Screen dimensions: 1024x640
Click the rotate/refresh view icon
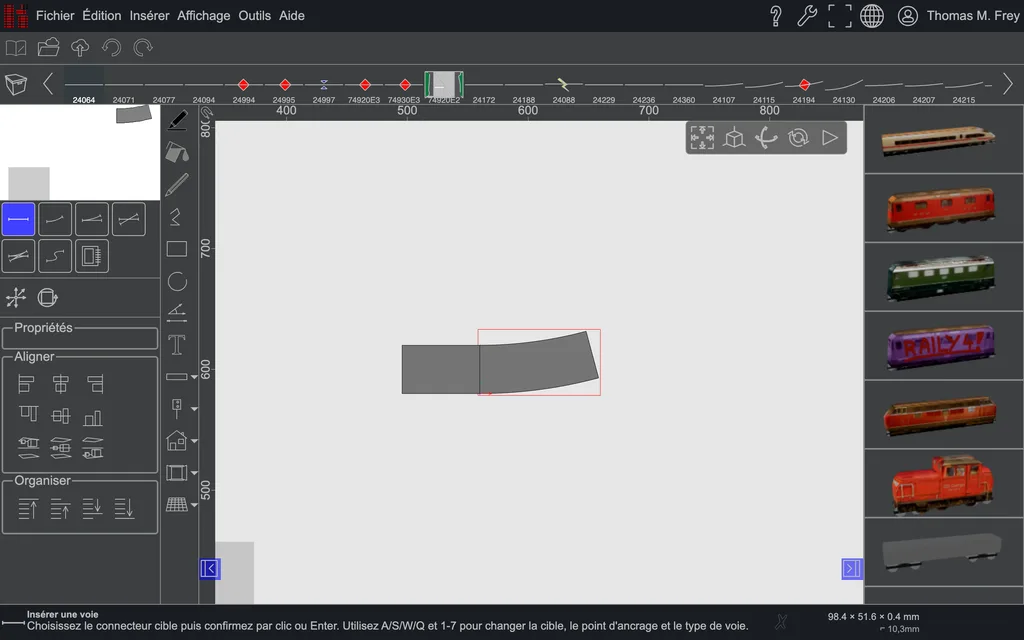pyautogui.click(x=798, y=138)
